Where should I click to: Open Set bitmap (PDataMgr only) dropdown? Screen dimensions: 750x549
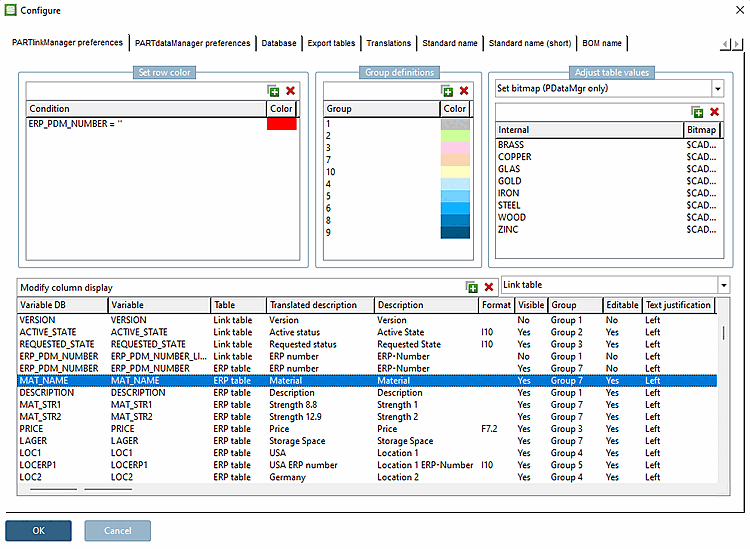(716, 88)
